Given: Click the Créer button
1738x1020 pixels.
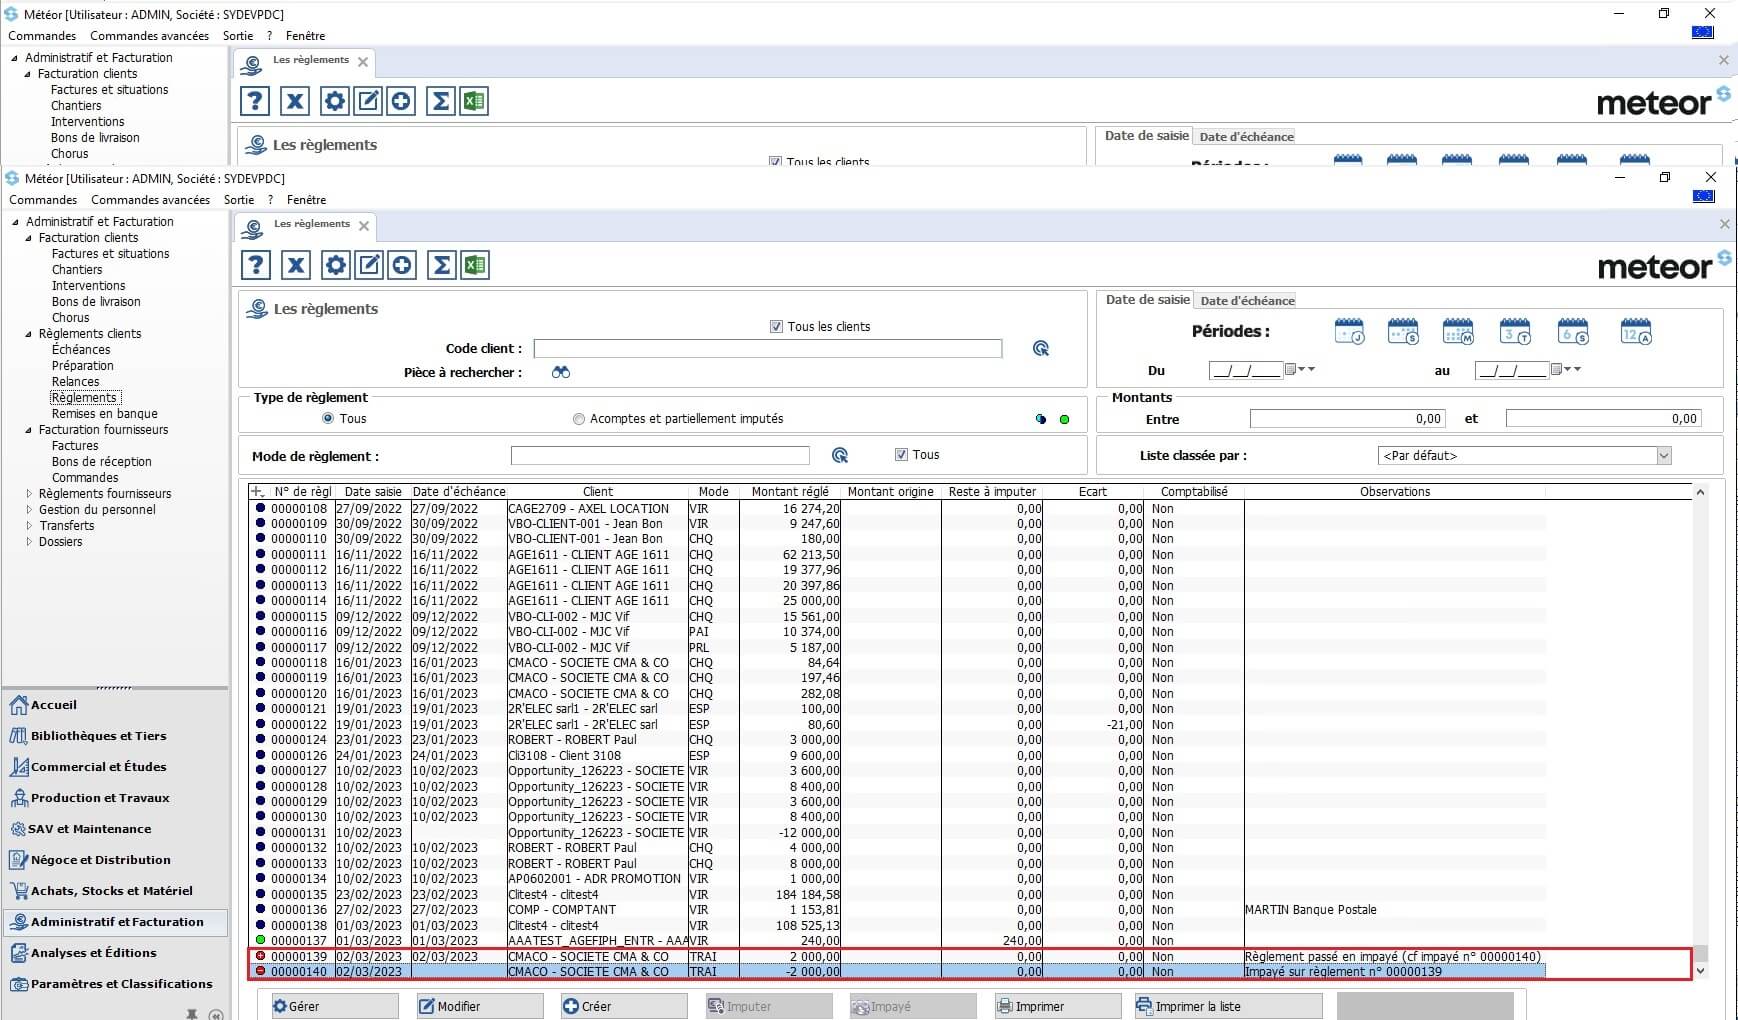Looking at the screenshot, I should [x=624, y=1006].
